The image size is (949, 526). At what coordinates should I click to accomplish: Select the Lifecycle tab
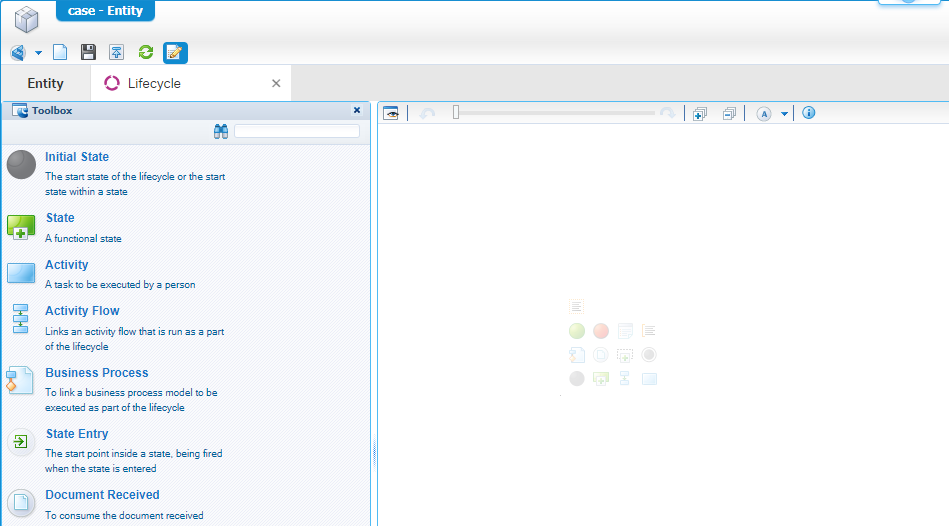[x=154, y=83]
